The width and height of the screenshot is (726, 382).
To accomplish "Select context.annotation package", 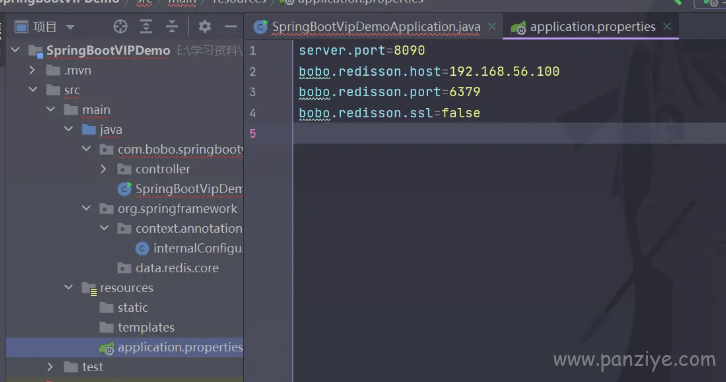I will (188, 228).
